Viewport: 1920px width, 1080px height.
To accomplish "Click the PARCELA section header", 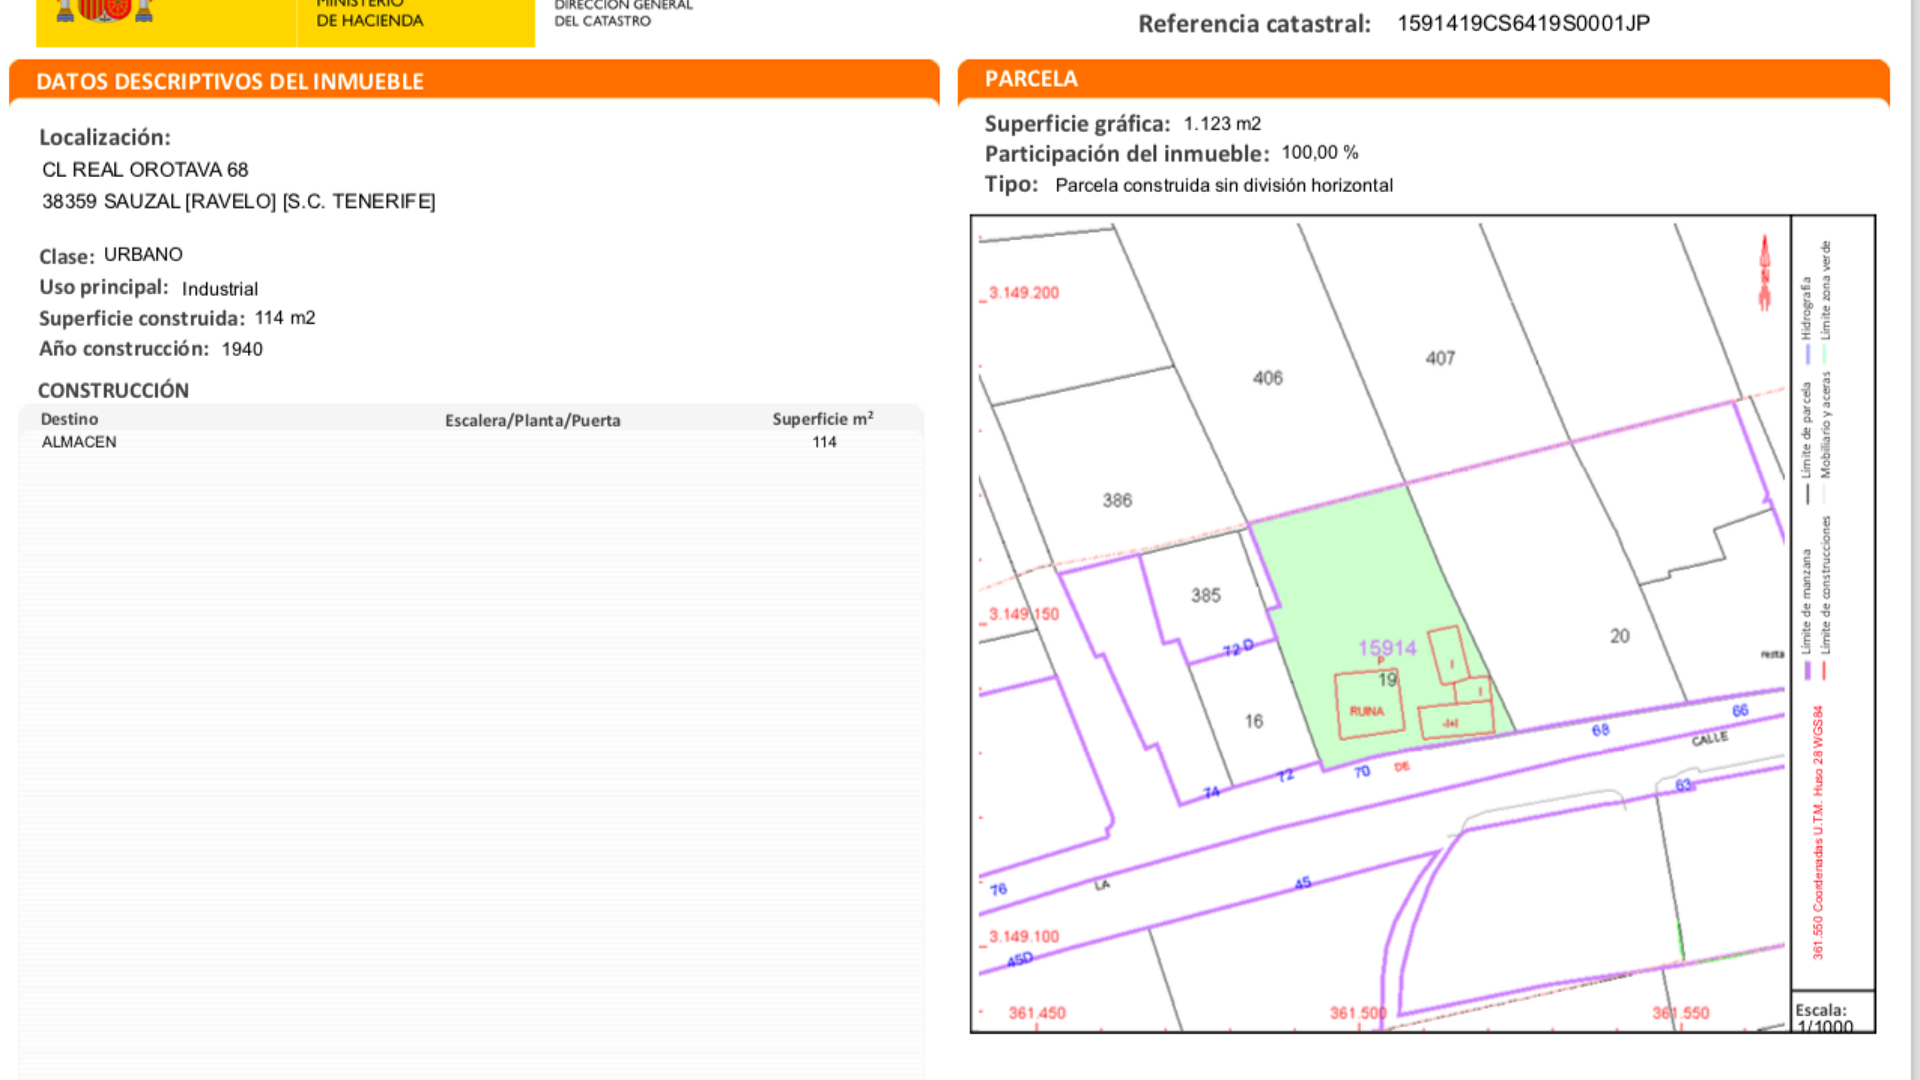I will click(x=1031, y=79).
